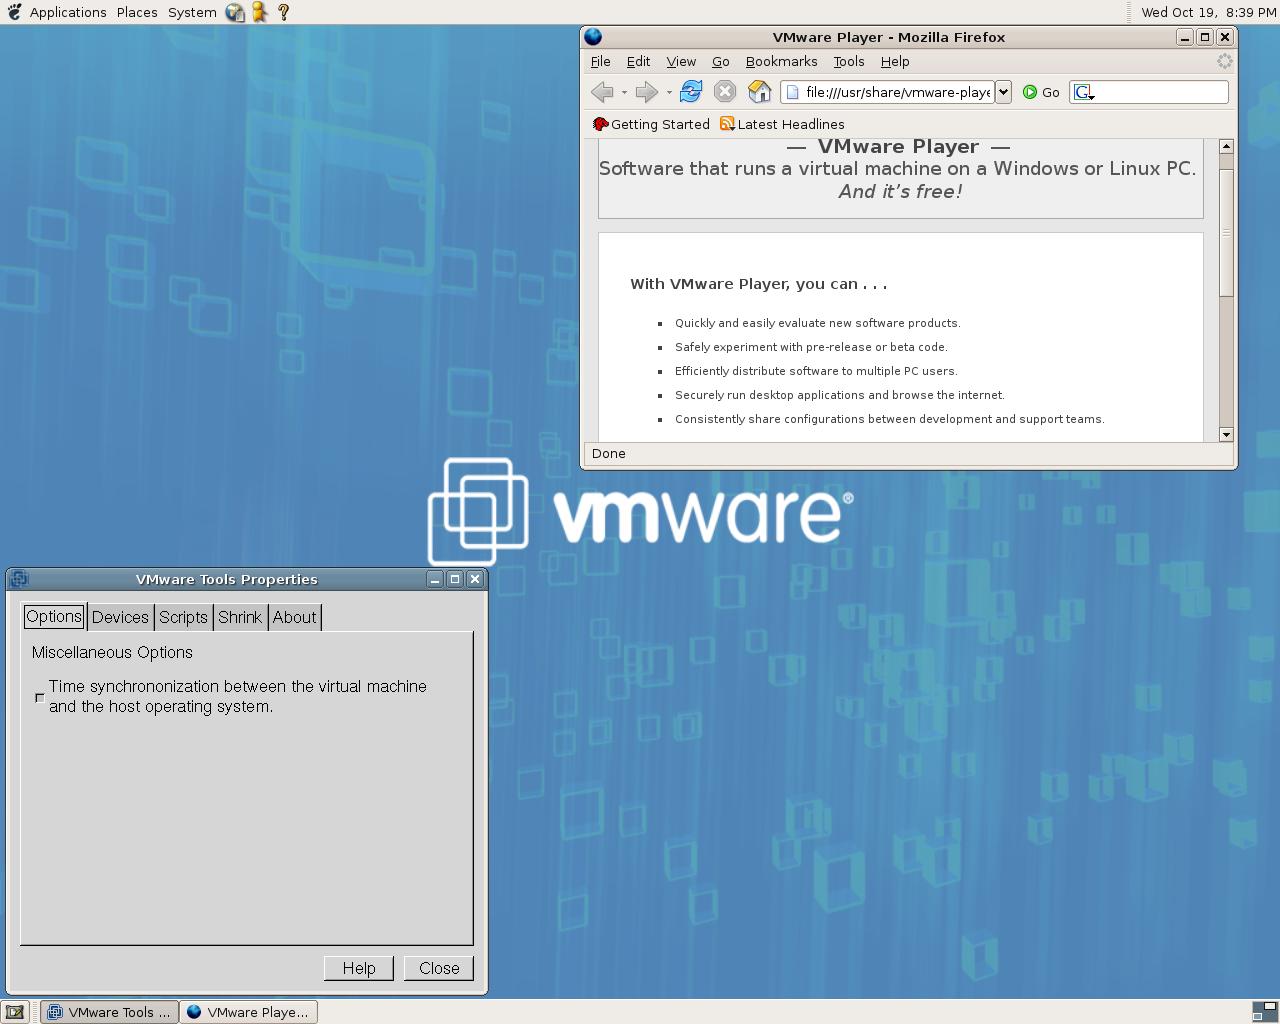
Task: Switch to the Shrink tab
Action: [240, 618]
